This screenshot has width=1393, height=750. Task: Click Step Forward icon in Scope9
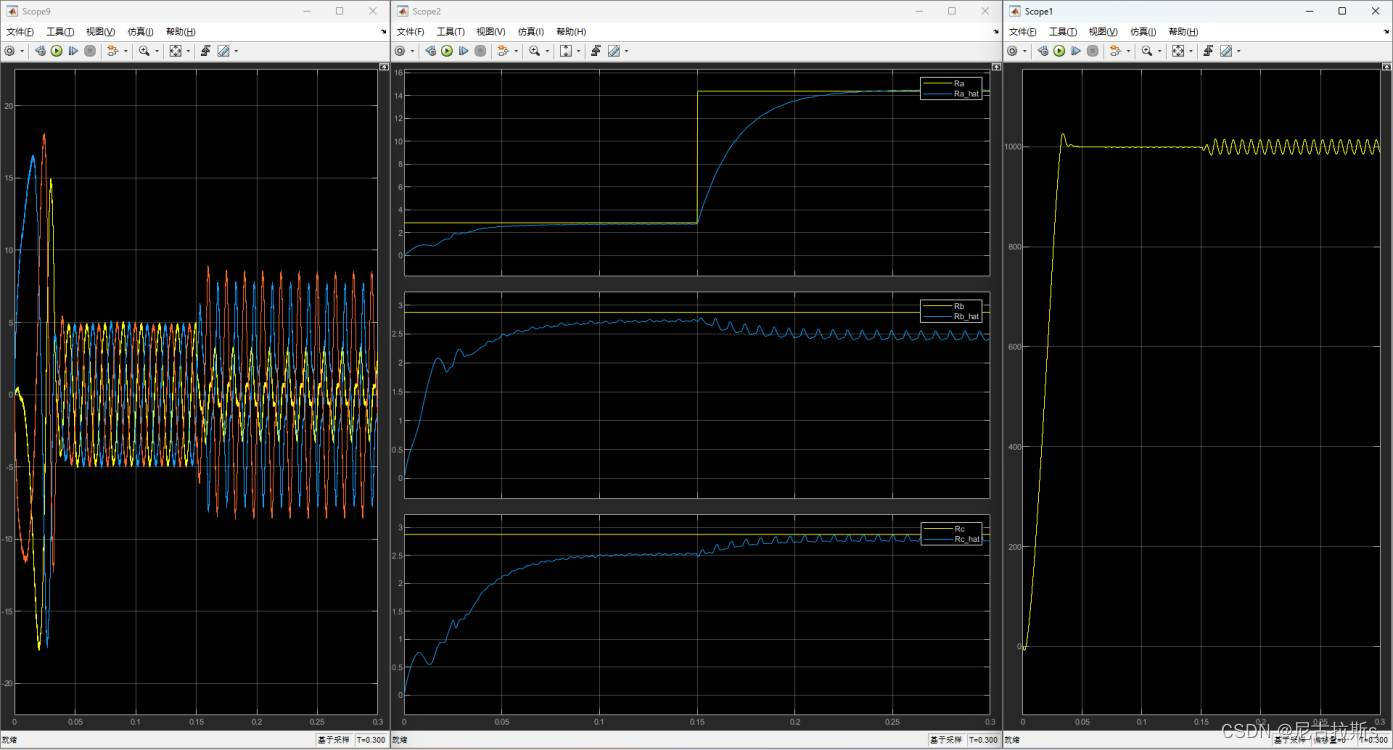point(73,51)
